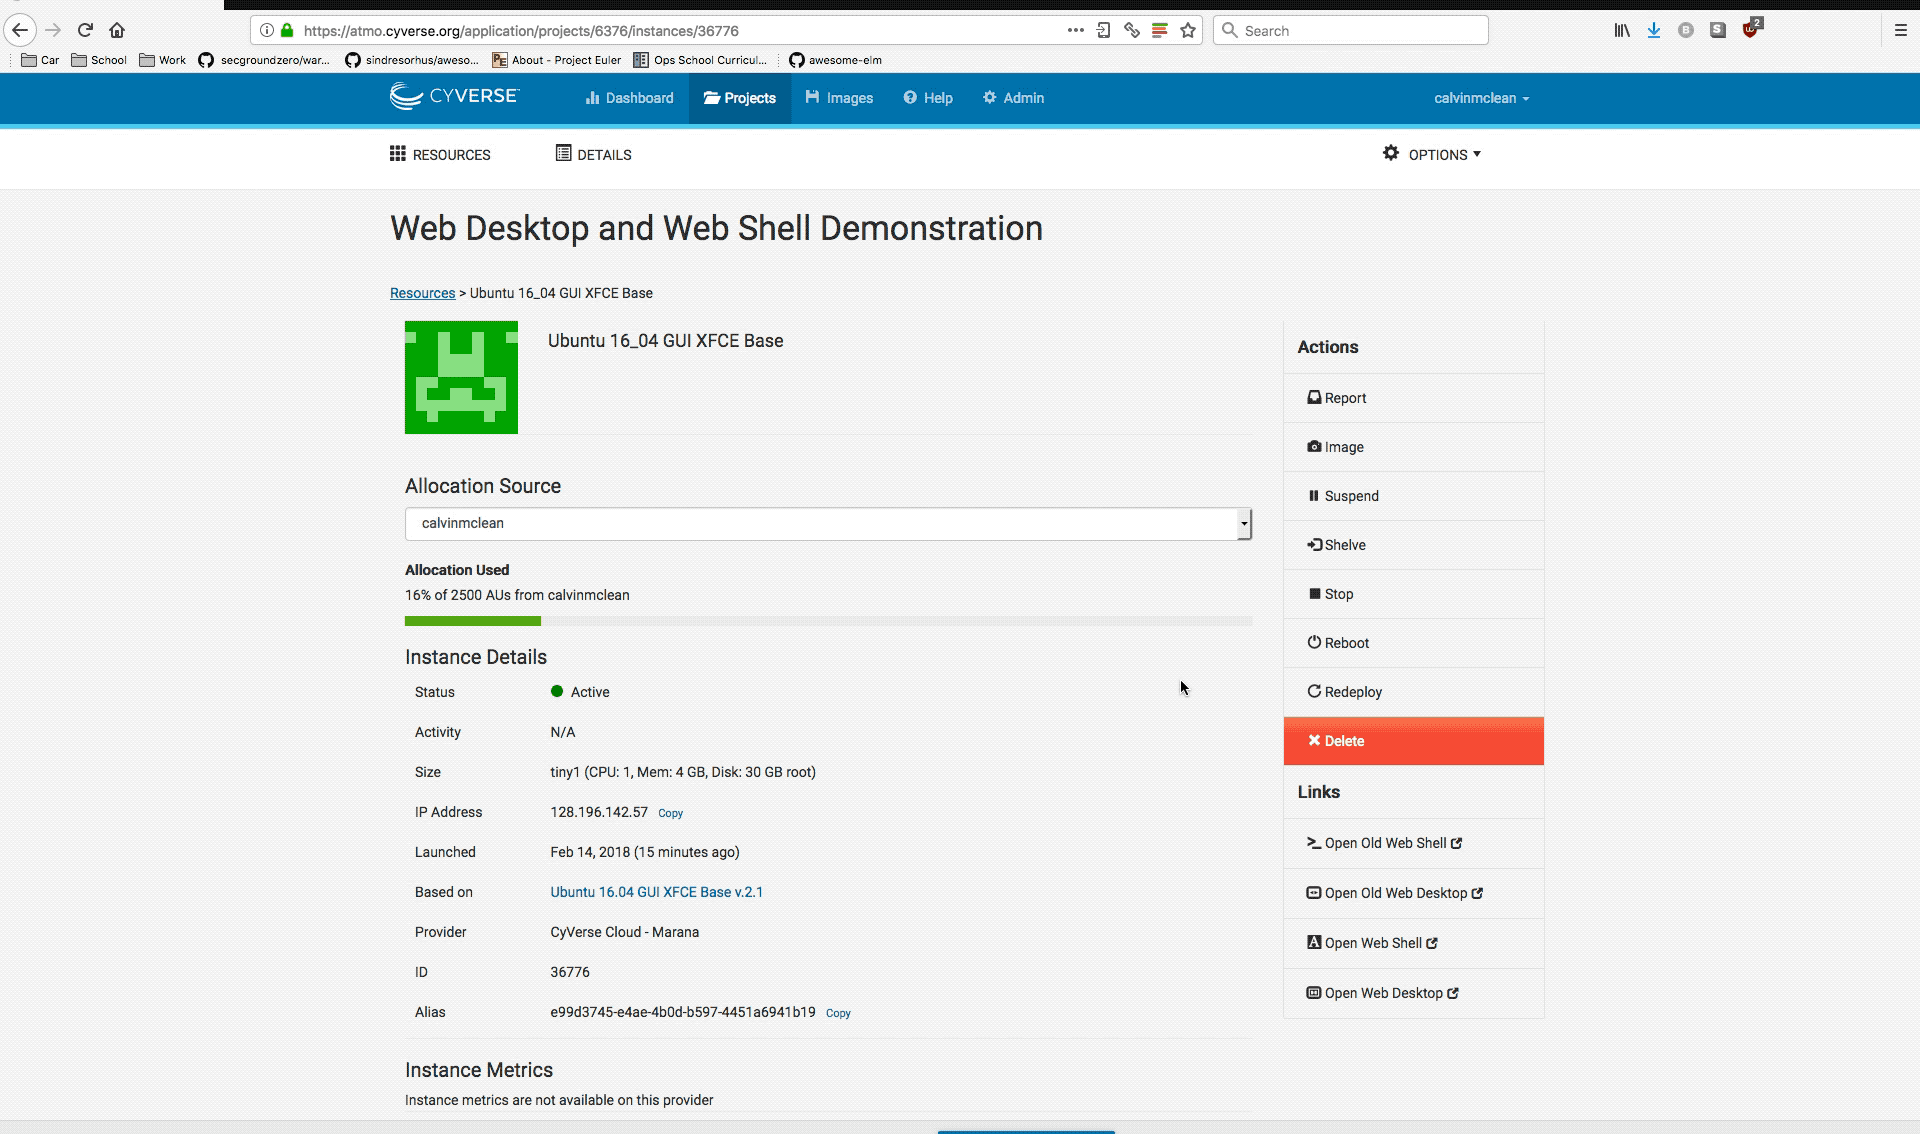This screenshot has height=1134, width=1920.
Task: Open Allocation Source combo box
Action: (828, 524)
